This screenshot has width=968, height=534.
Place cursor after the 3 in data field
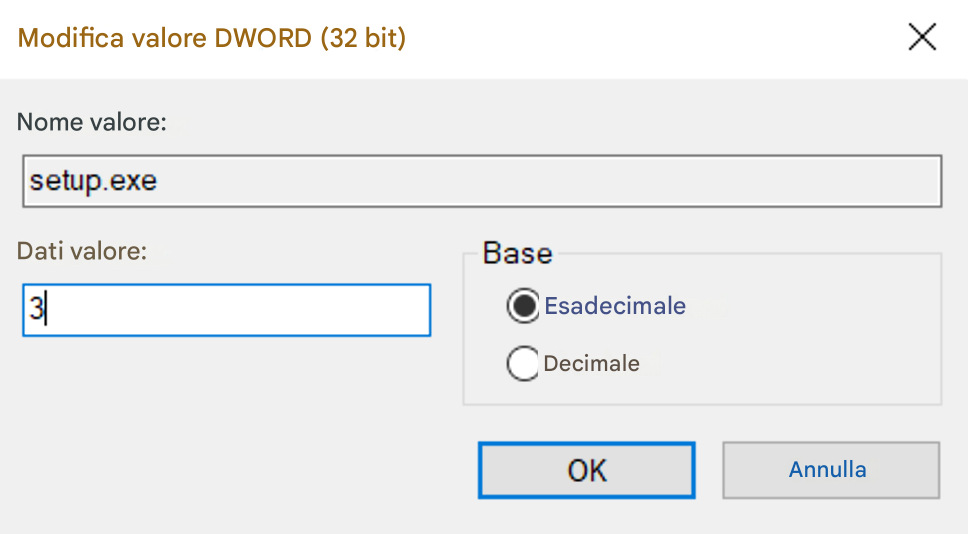pyautogui.click(x=46, y=309)
